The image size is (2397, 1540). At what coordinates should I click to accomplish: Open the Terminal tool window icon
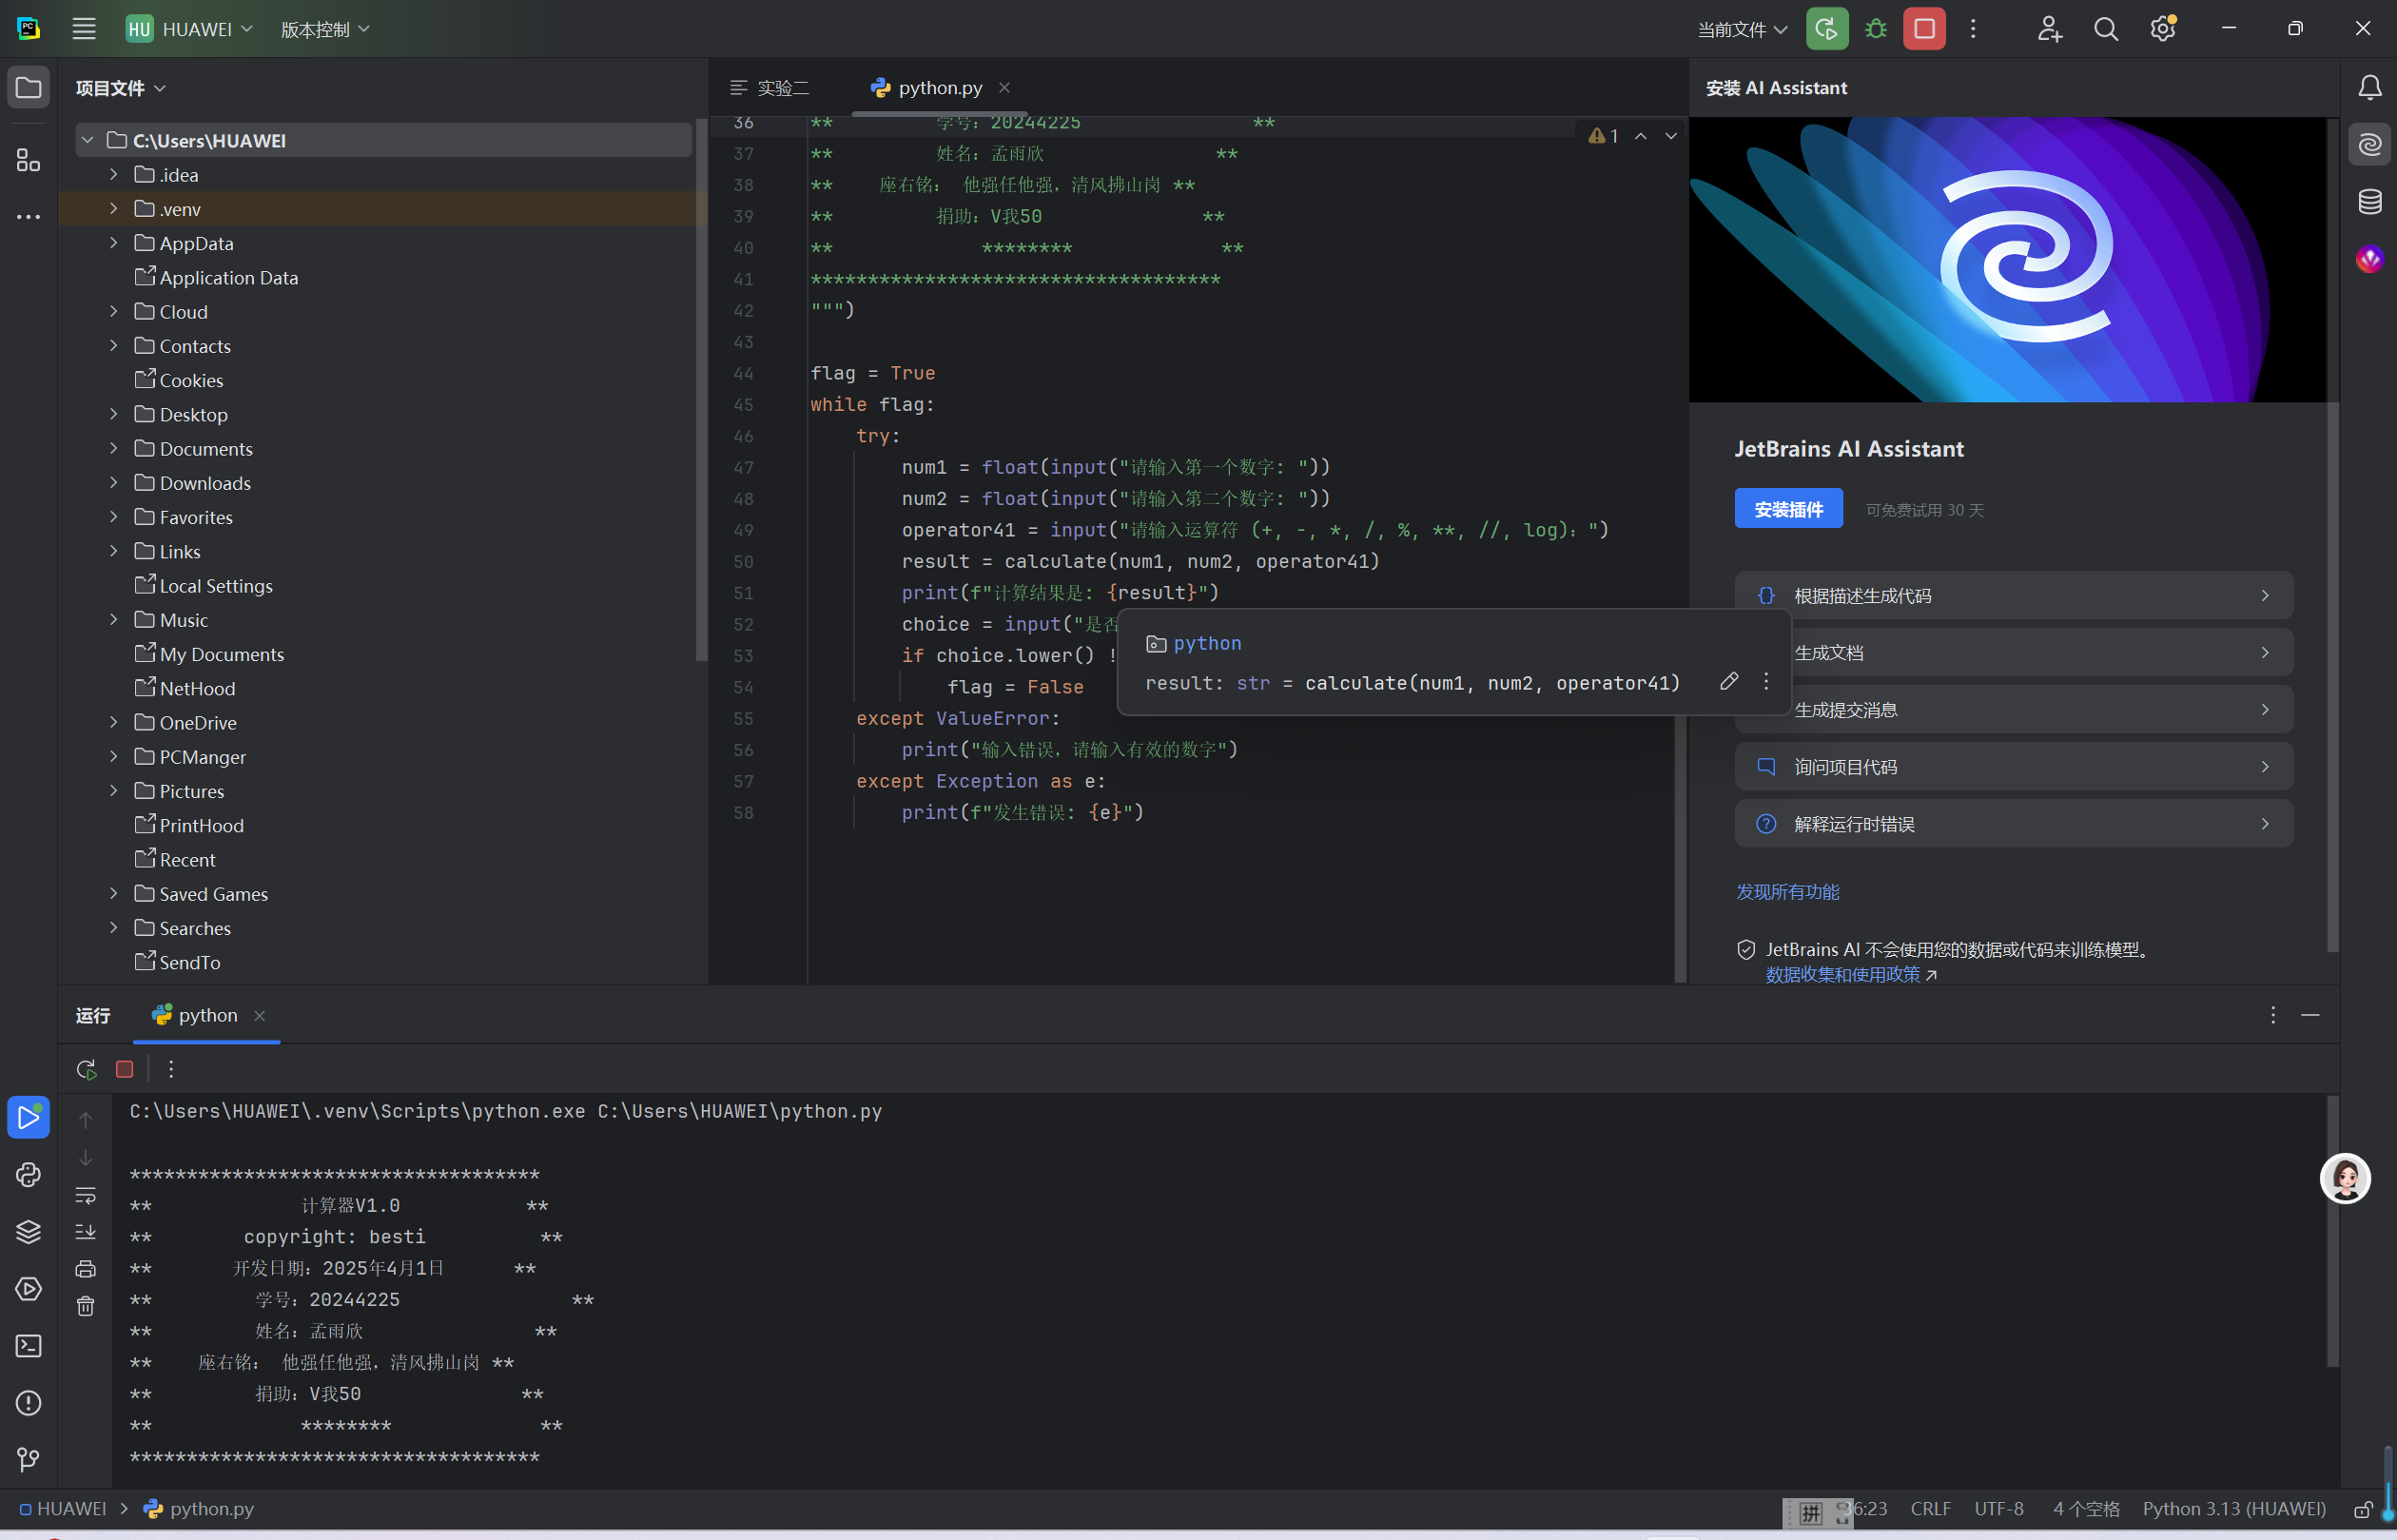click(28, 1346)
